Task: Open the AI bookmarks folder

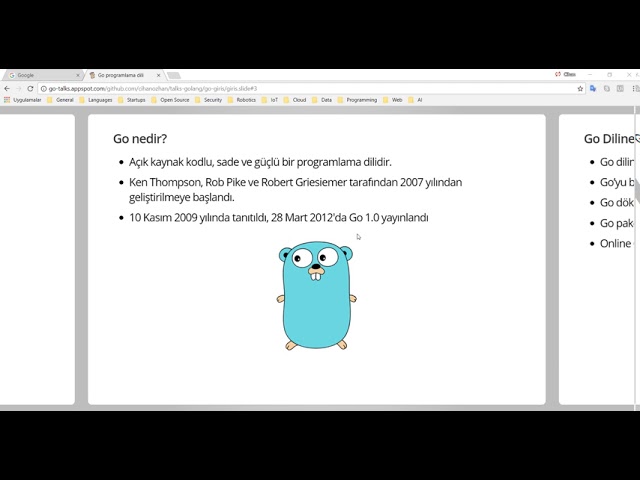Action: pyautogui.click(x=415, y=100)
